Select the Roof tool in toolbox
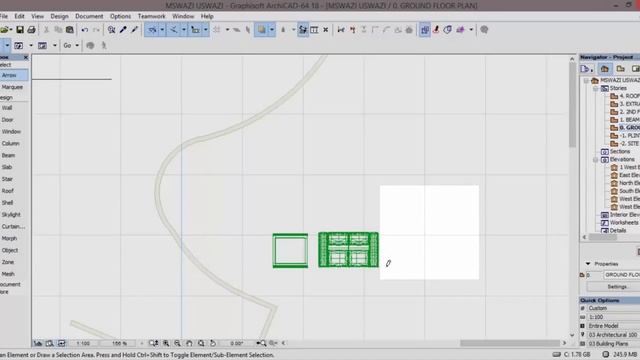Screen dimensions: 640x360 (x=7, y=191)
